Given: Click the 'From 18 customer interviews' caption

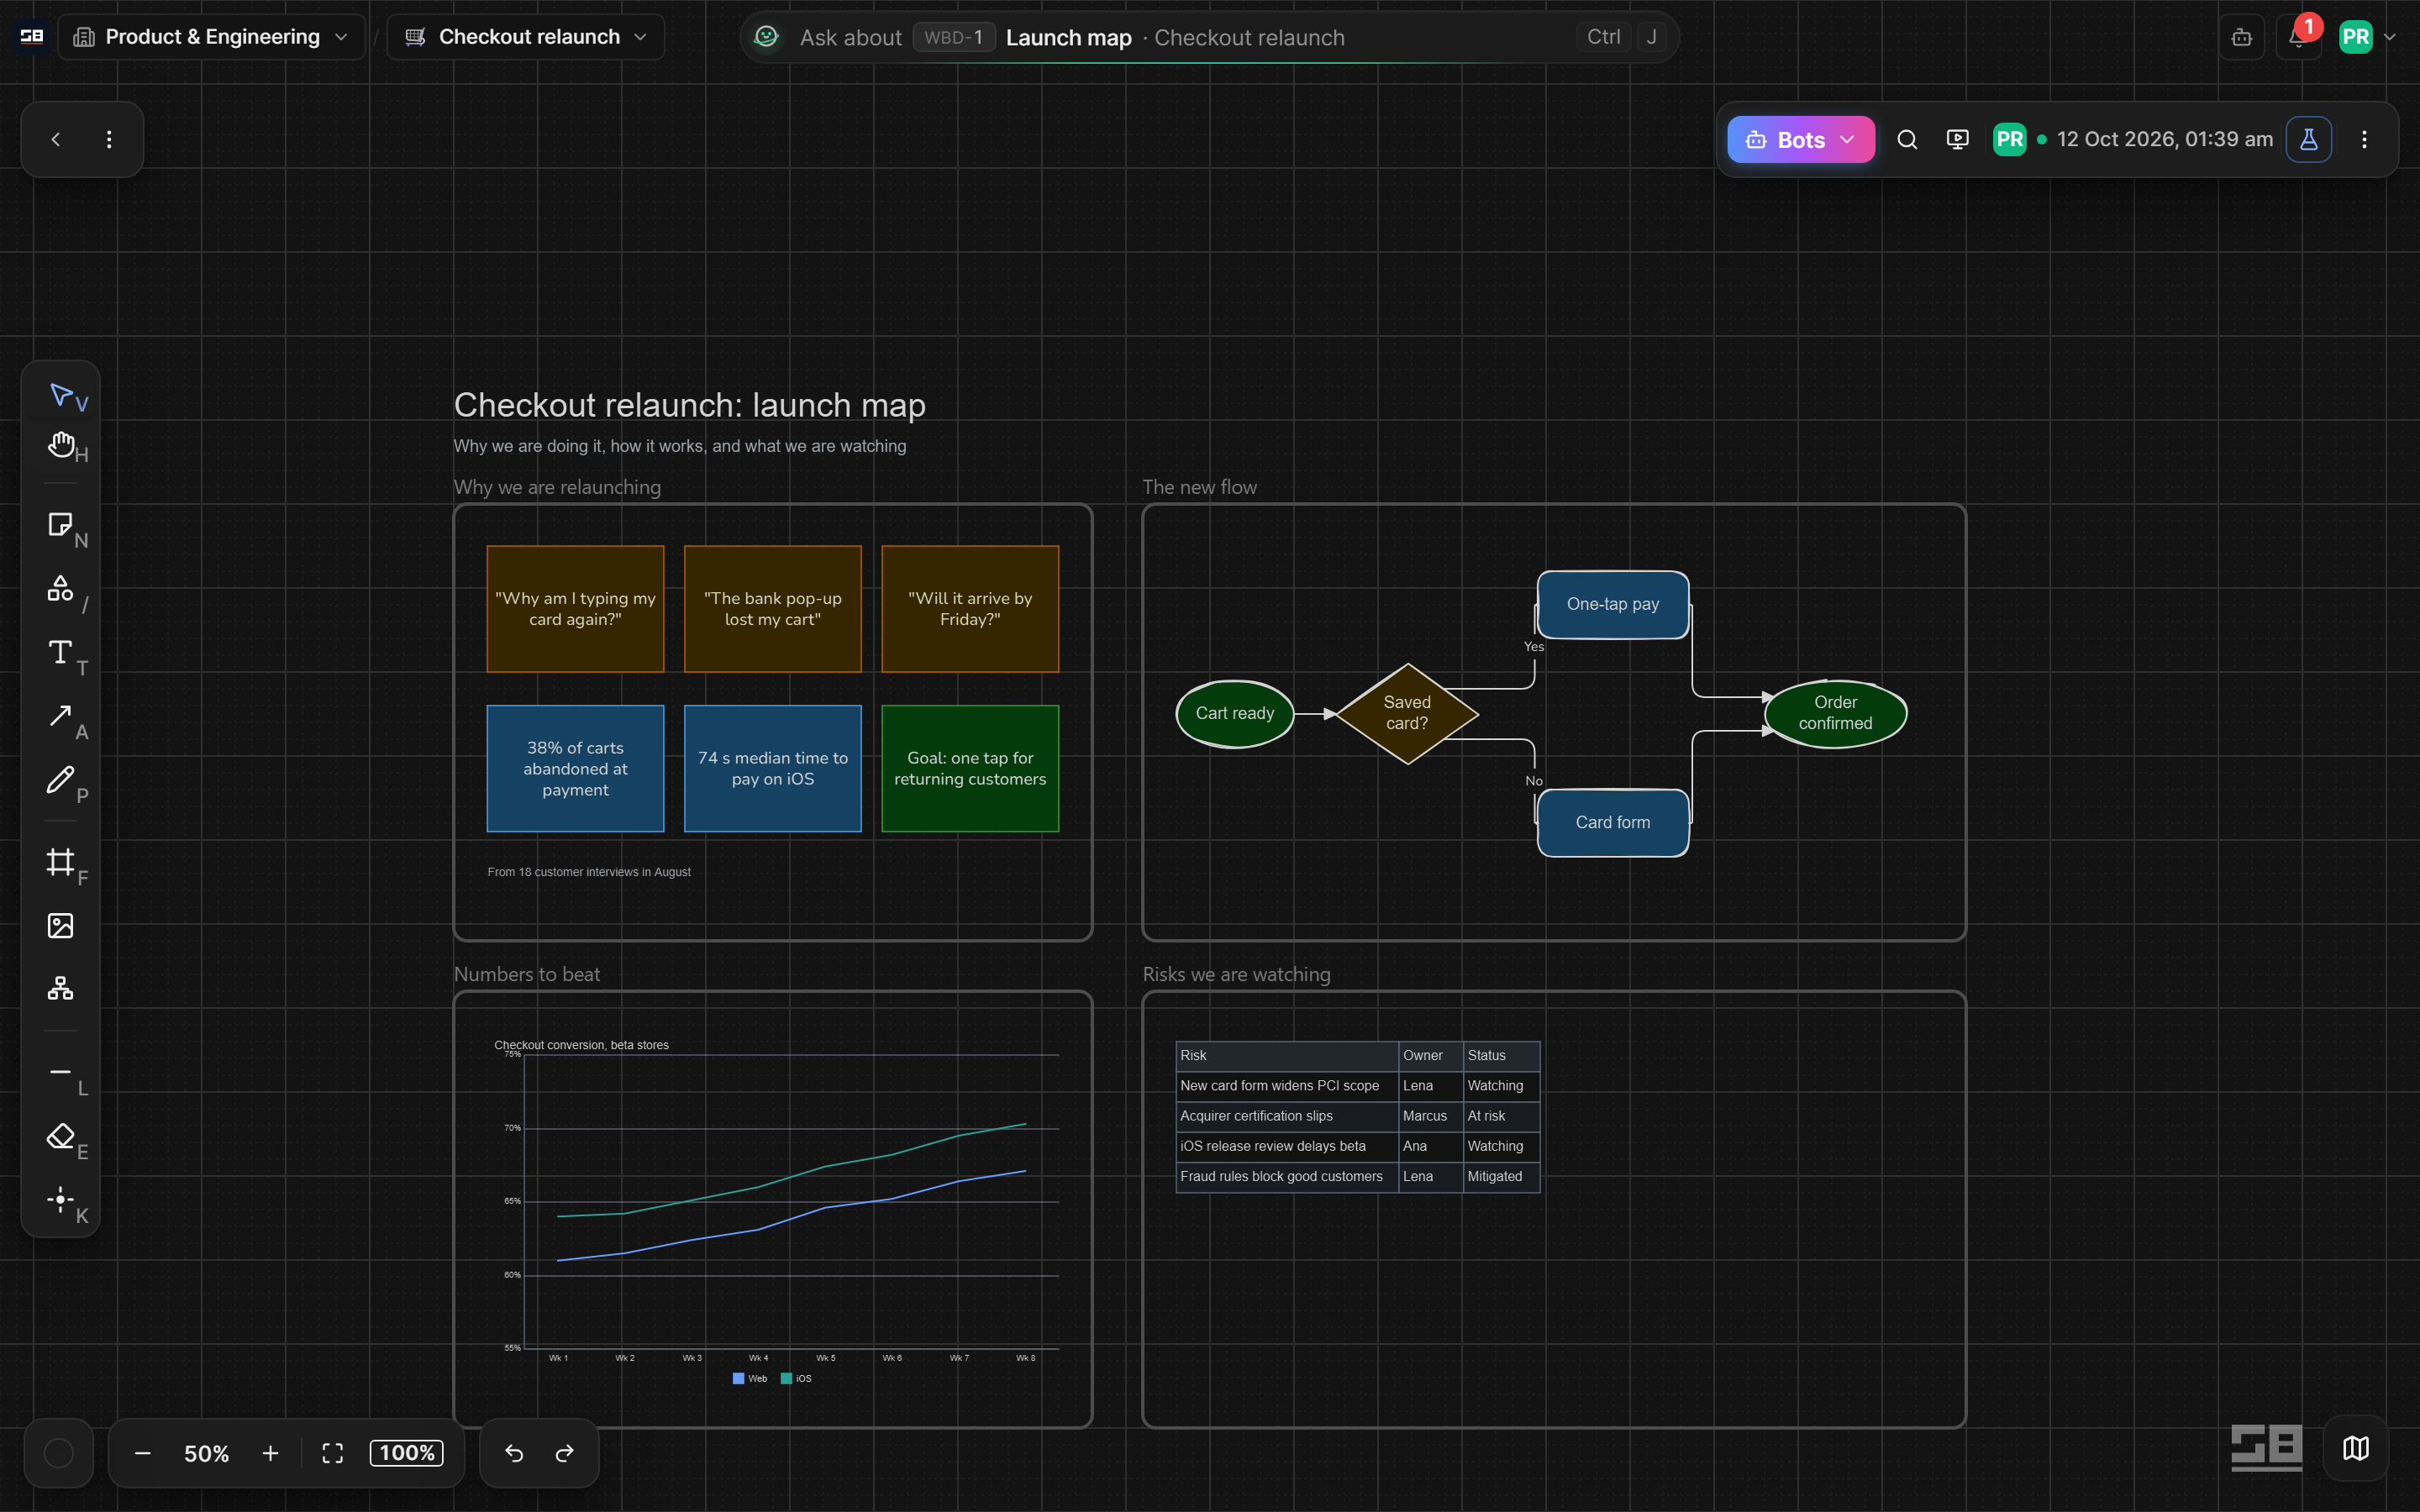Looking at the screenshot, I should (589, 872).
